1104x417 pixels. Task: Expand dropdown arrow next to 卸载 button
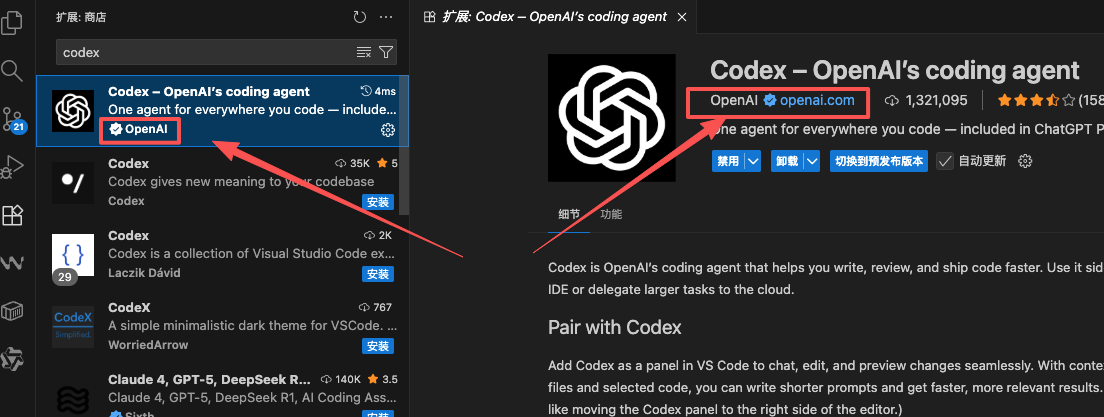pyautogui.click(x=812, y=161)
